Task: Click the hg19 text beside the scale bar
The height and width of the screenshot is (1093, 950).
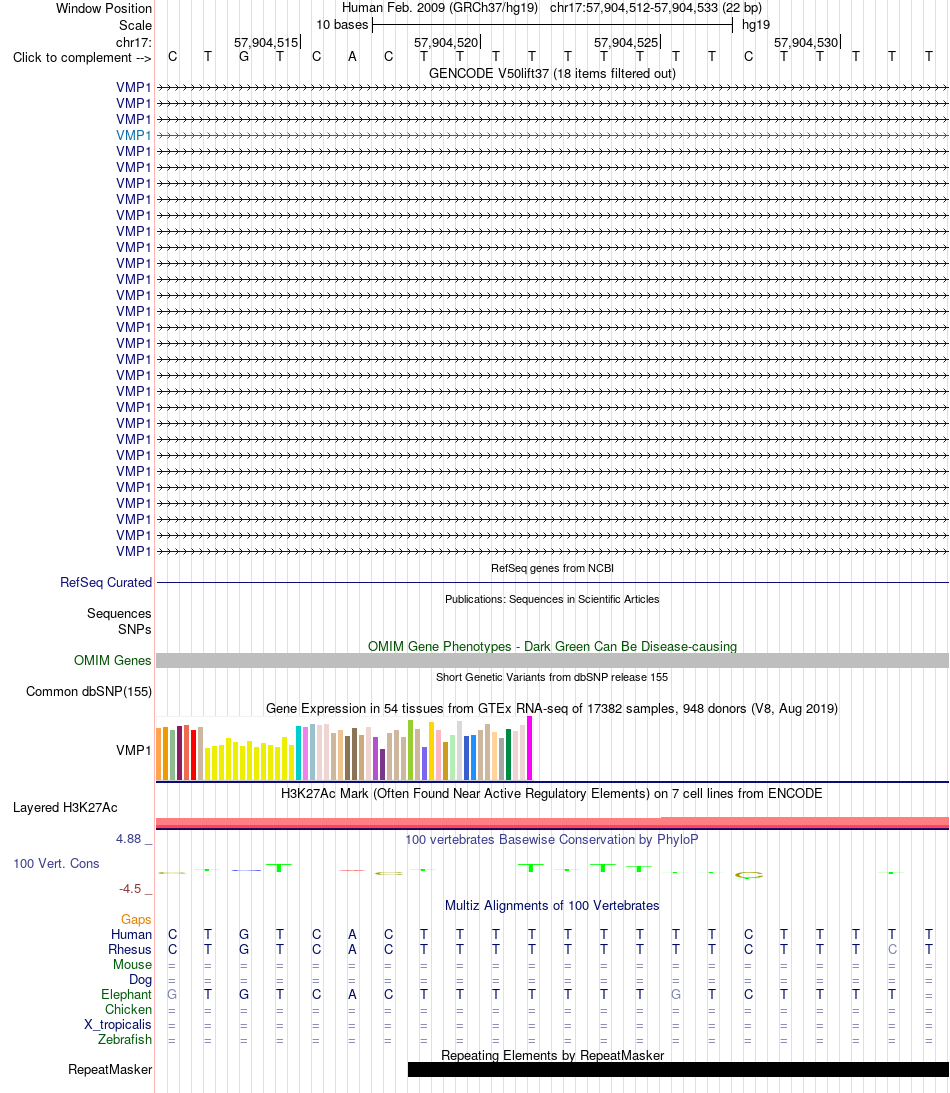Action: [x=756, y=24]
